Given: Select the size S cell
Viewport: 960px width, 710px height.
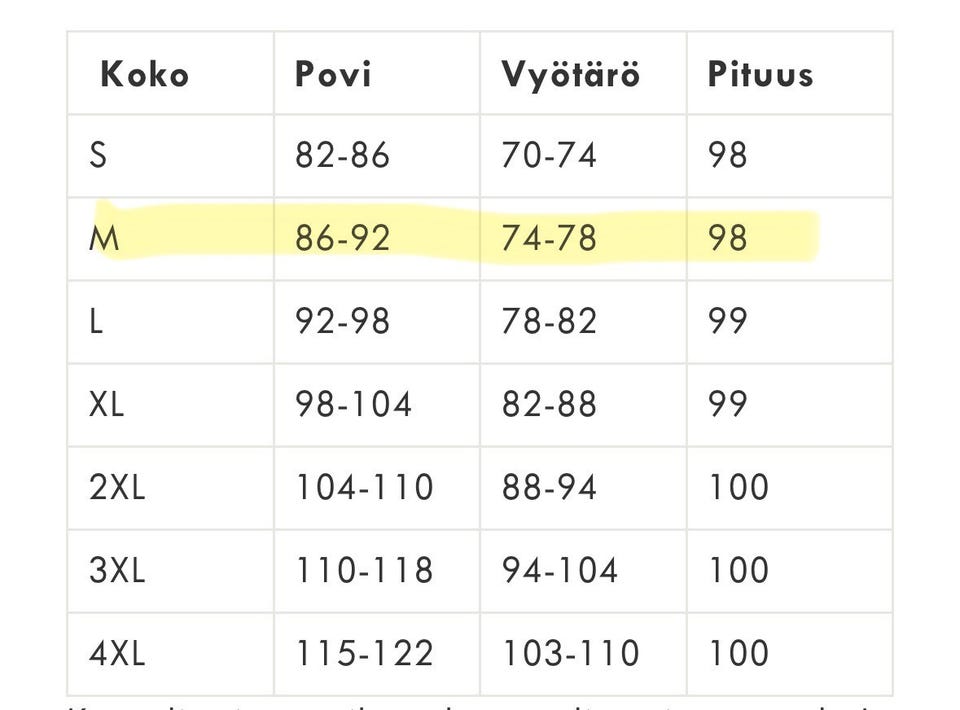Looking at the screenshot, I should 98,156.
